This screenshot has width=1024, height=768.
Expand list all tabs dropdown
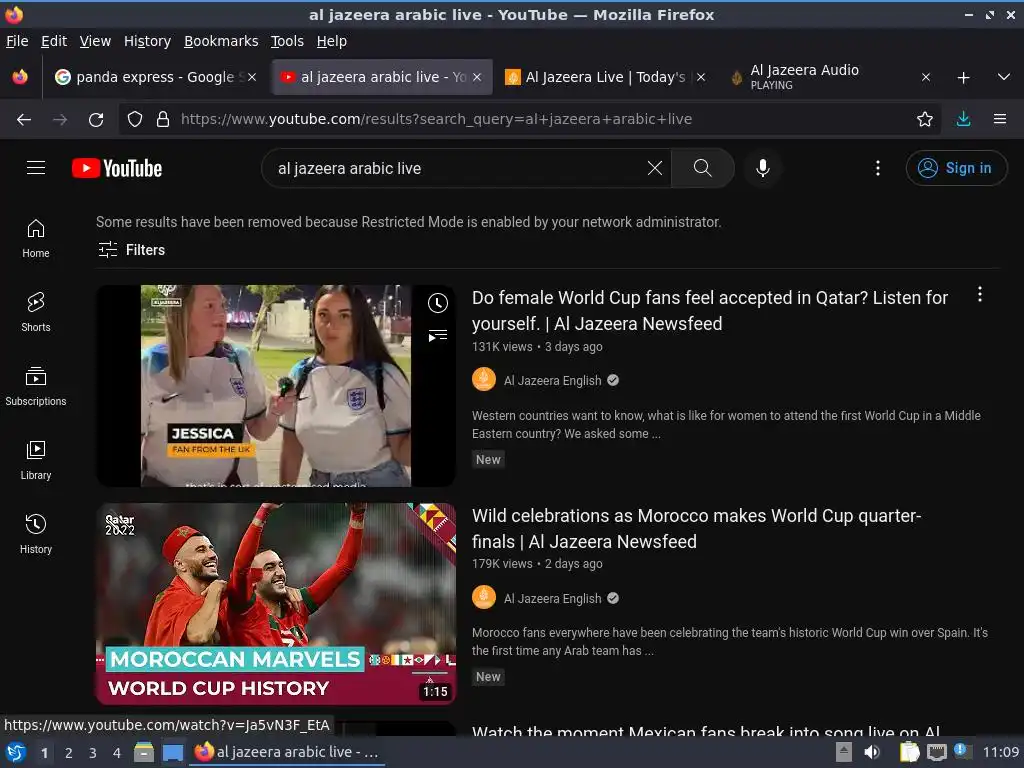(1004, 78)
